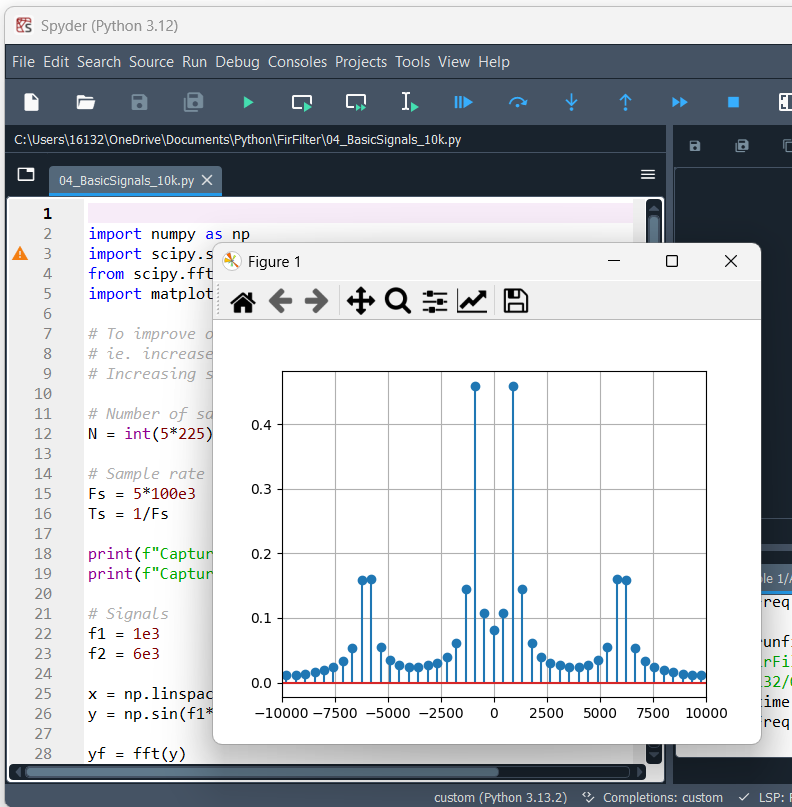
Task: Open the Consoles menu
Action: [297, 62]
